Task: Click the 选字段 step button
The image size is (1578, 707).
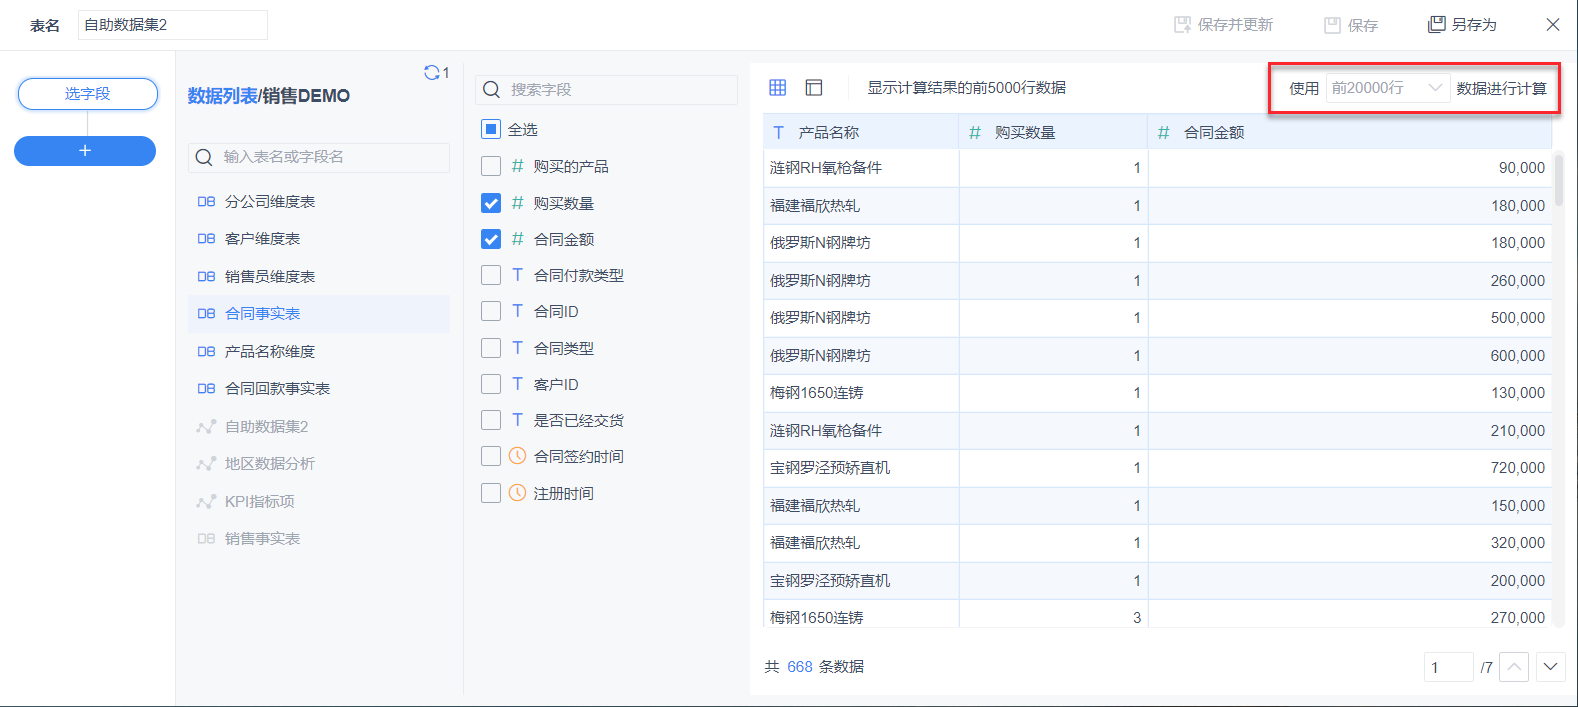Action: pos(88,94)
